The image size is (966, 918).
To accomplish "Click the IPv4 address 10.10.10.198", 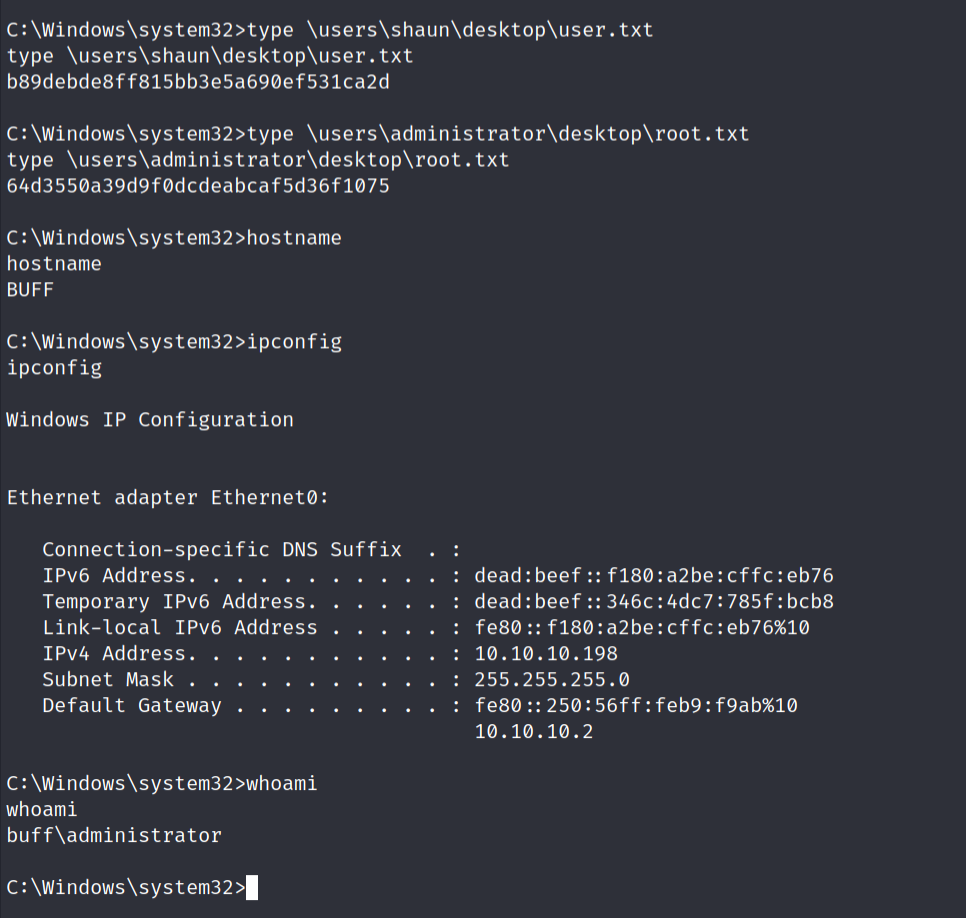I will (546, 654).
